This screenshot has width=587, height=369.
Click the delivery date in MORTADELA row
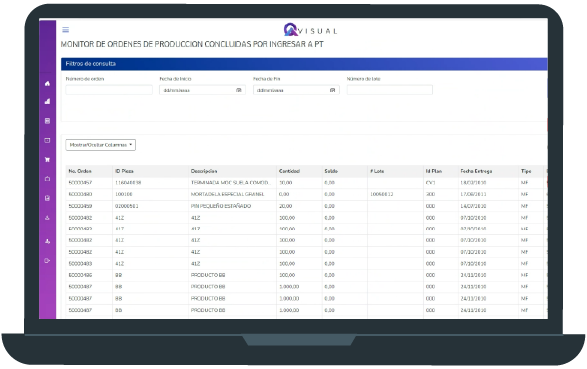[x=473, y=194]
